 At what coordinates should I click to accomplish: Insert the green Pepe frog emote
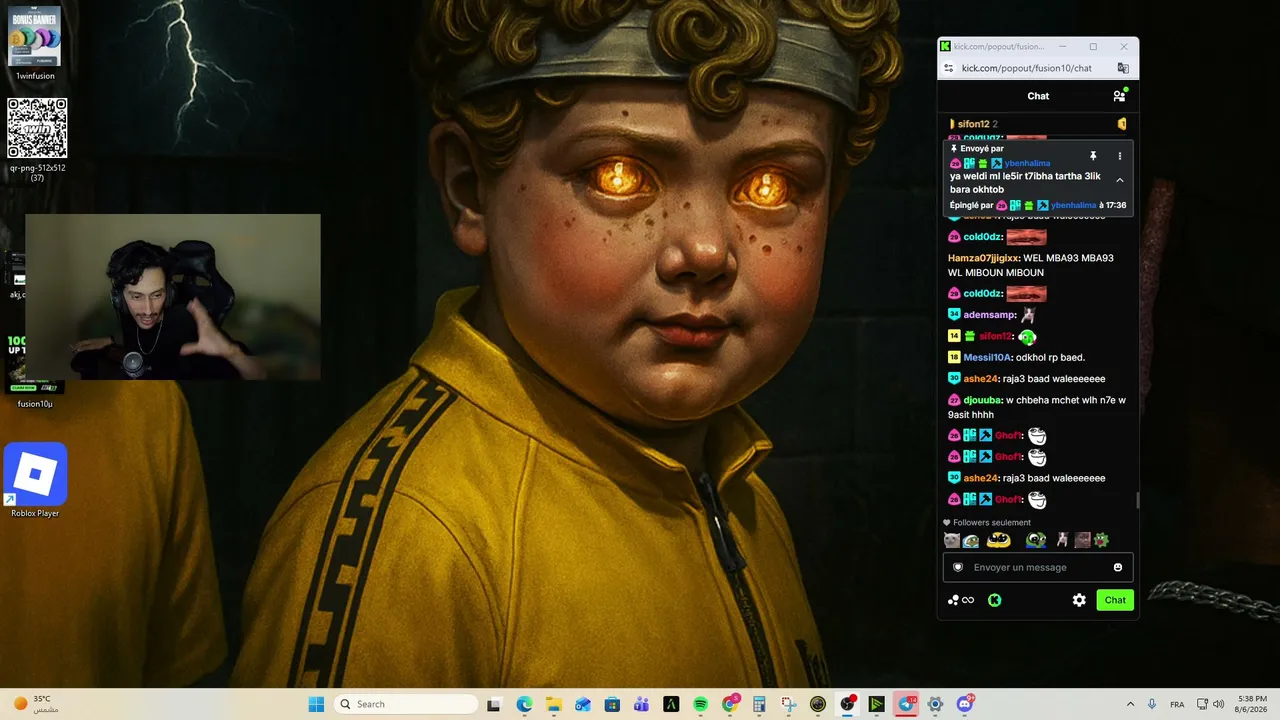tap(1036, 540)
